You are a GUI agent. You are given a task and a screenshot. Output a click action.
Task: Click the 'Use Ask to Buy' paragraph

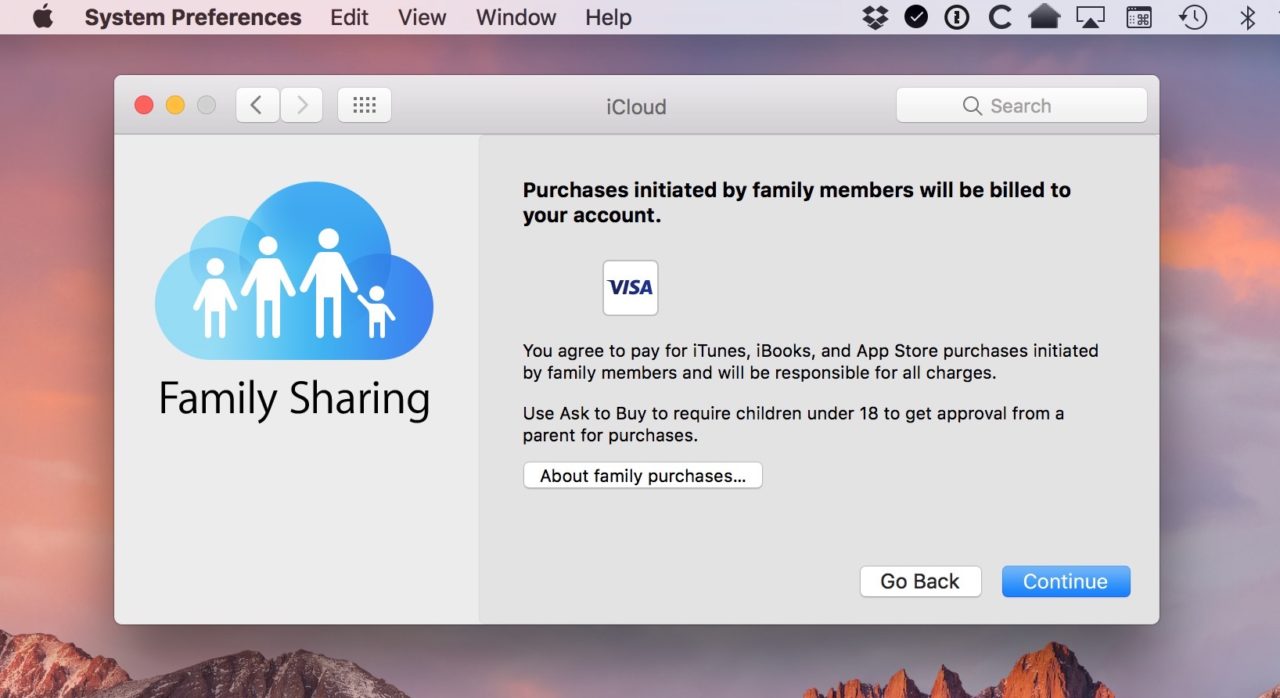click(x=793, y=424)
